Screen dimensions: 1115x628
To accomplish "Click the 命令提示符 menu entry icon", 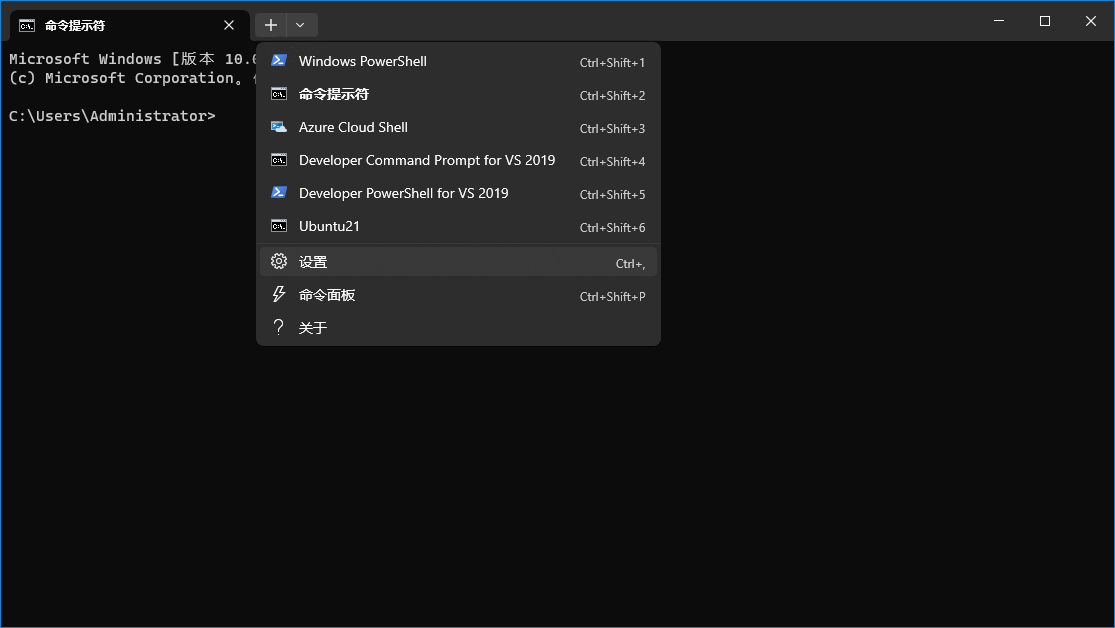I will 279,94.
